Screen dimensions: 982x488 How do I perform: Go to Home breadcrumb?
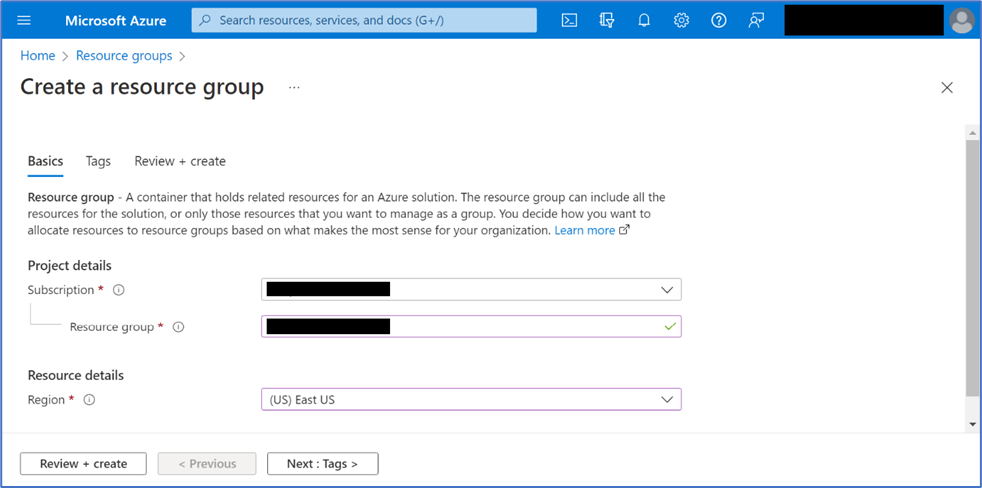point(38,56)
